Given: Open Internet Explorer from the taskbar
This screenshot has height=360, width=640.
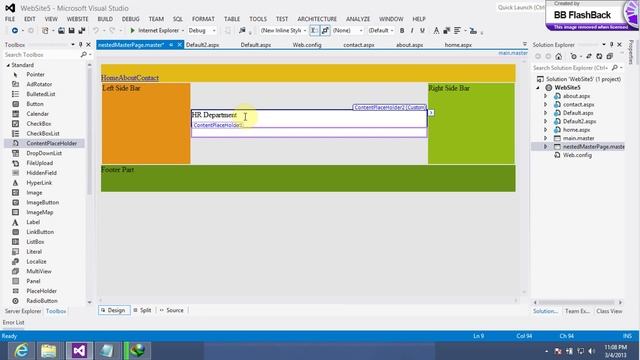Looking at the screenshot, I should tap(21, 351).
